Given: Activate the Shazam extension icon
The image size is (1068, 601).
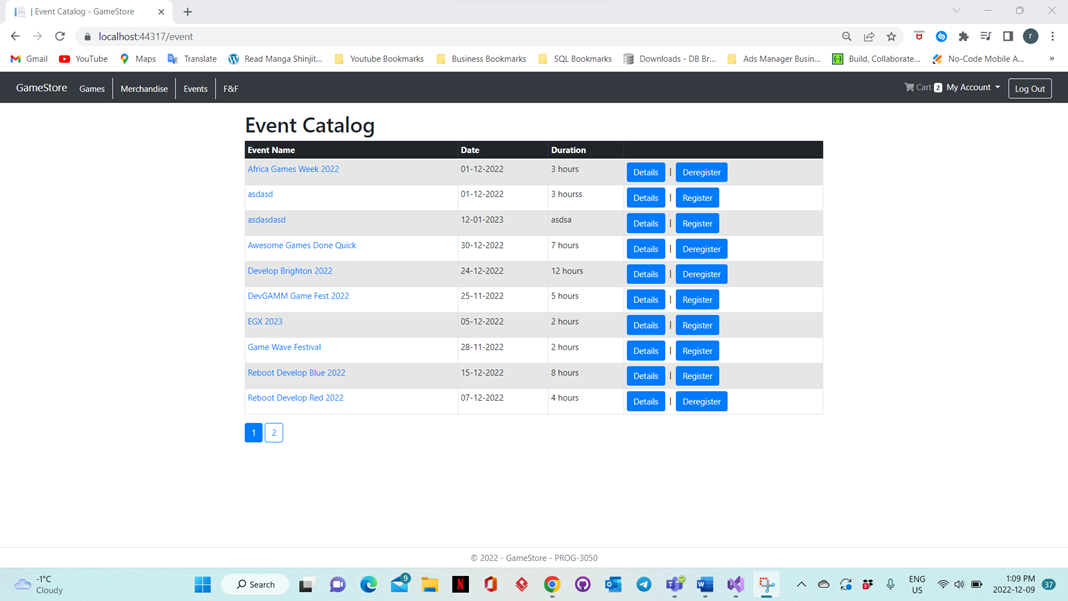Looking at the screenshot, I should 940,36.
